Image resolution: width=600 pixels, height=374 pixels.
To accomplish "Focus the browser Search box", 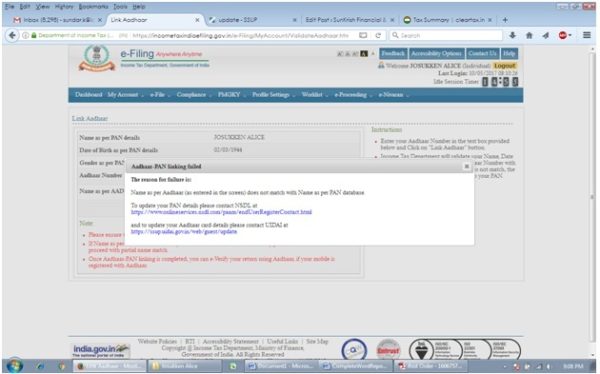I will tap(446, 35).
